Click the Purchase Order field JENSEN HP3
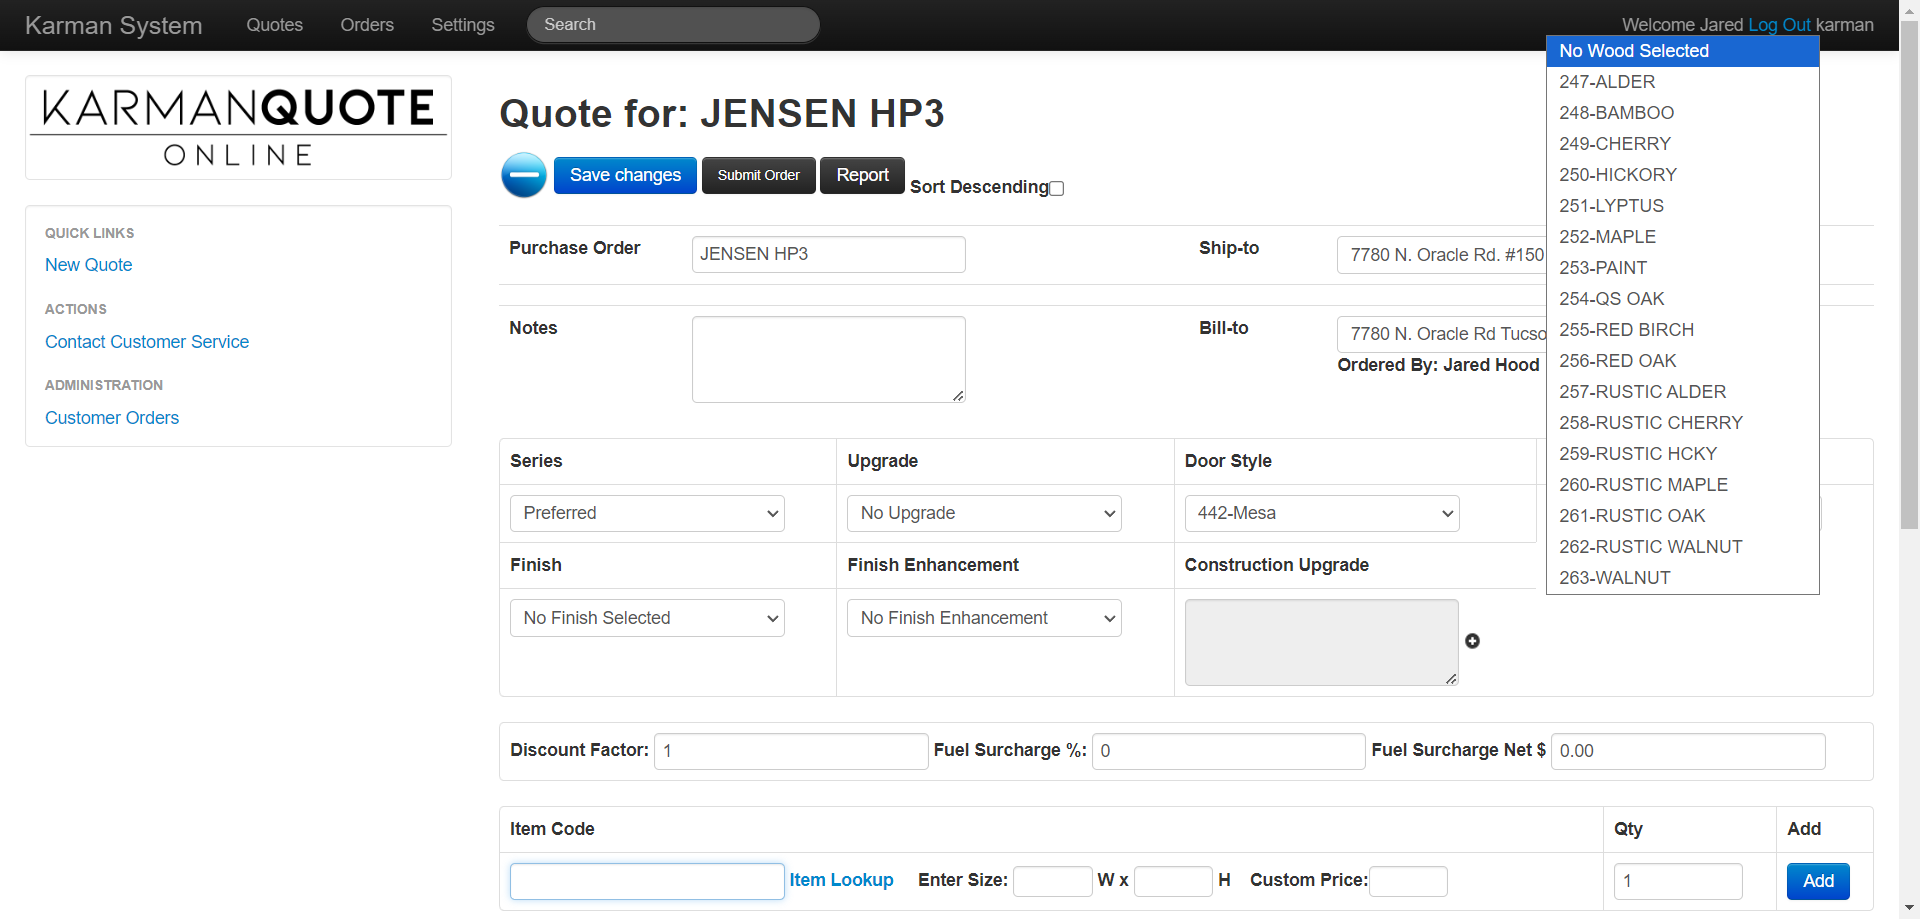Image resolution: width=1920 pixels, height=919 pixels. (x=828, y=254)
